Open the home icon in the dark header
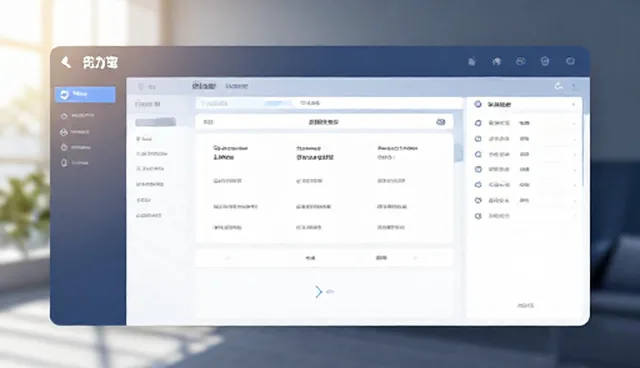Screen dimensions: 640x368 click(496, 62)
